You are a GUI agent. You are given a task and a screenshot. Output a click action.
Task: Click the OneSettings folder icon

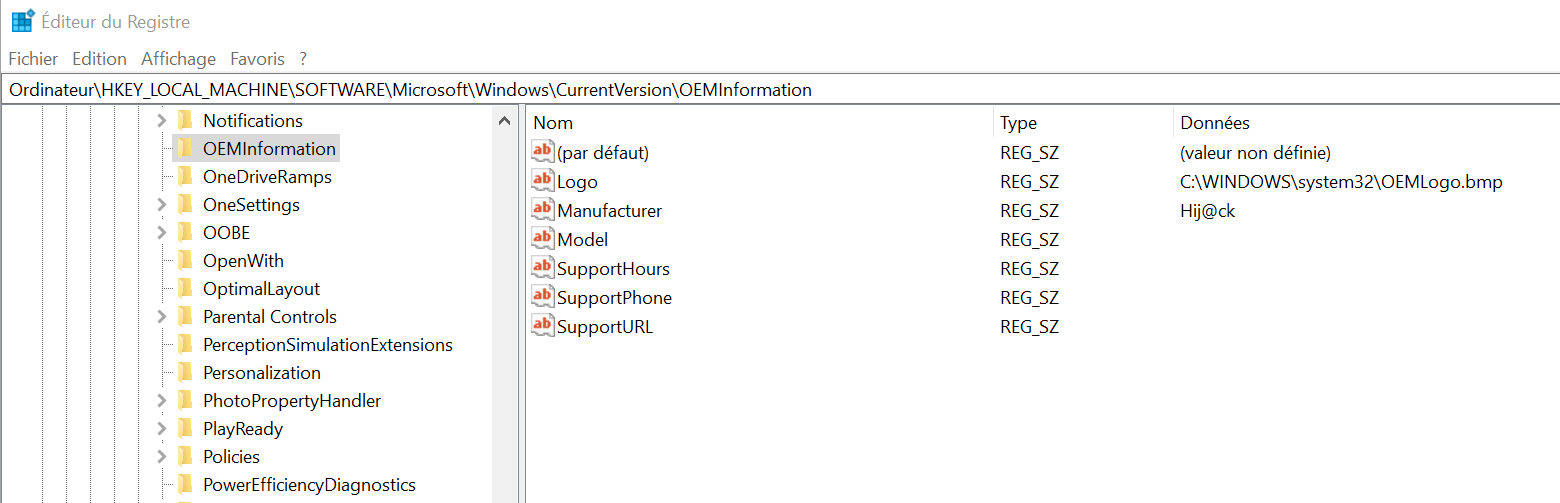tap(184, 204)
